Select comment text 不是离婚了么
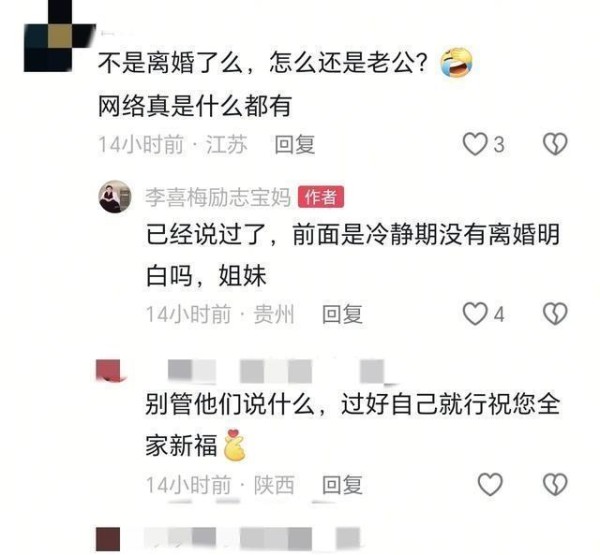The image size is (600, 555). click(x=171, y=63)
